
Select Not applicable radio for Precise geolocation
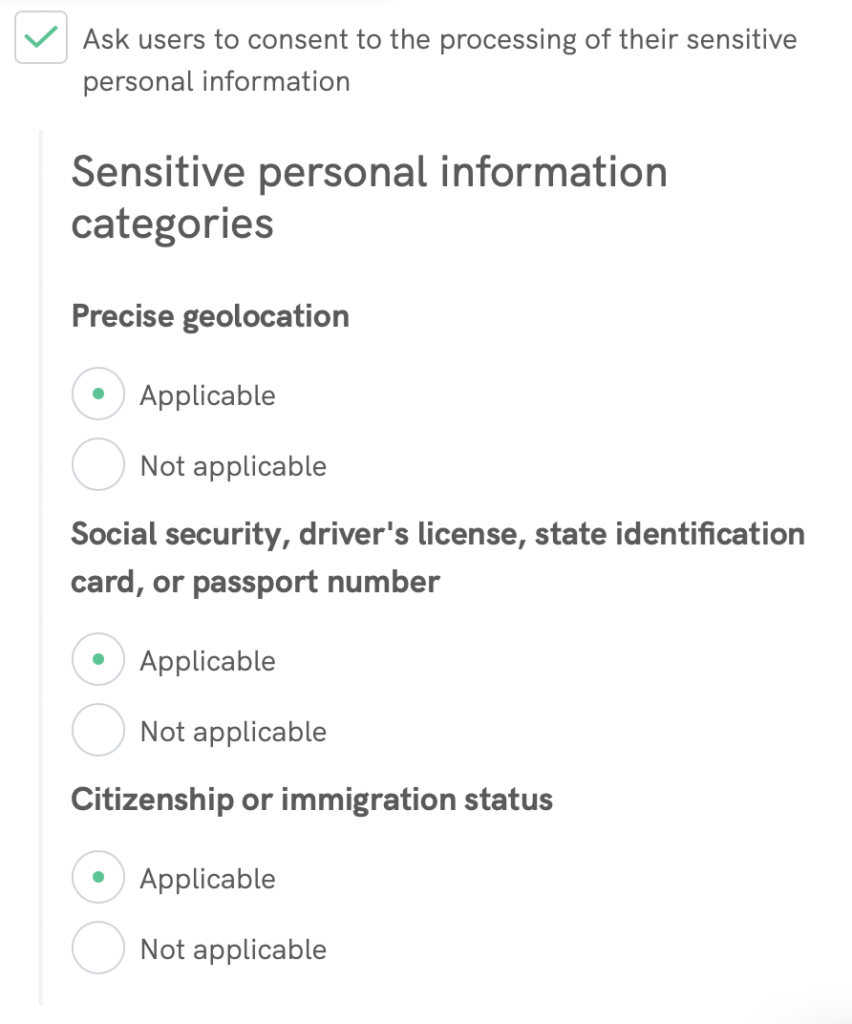[98, 465]
